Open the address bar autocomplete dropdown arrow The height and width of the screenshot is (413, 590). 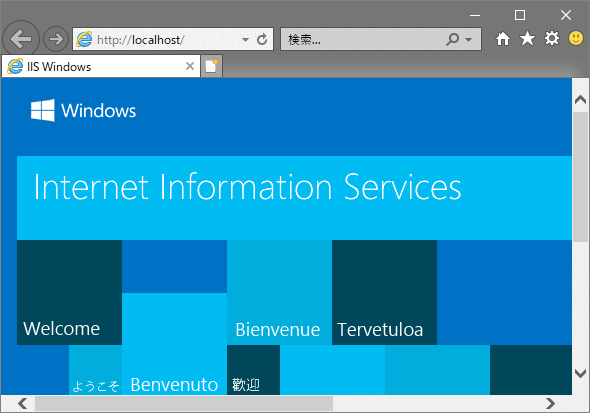click(245, 39)
